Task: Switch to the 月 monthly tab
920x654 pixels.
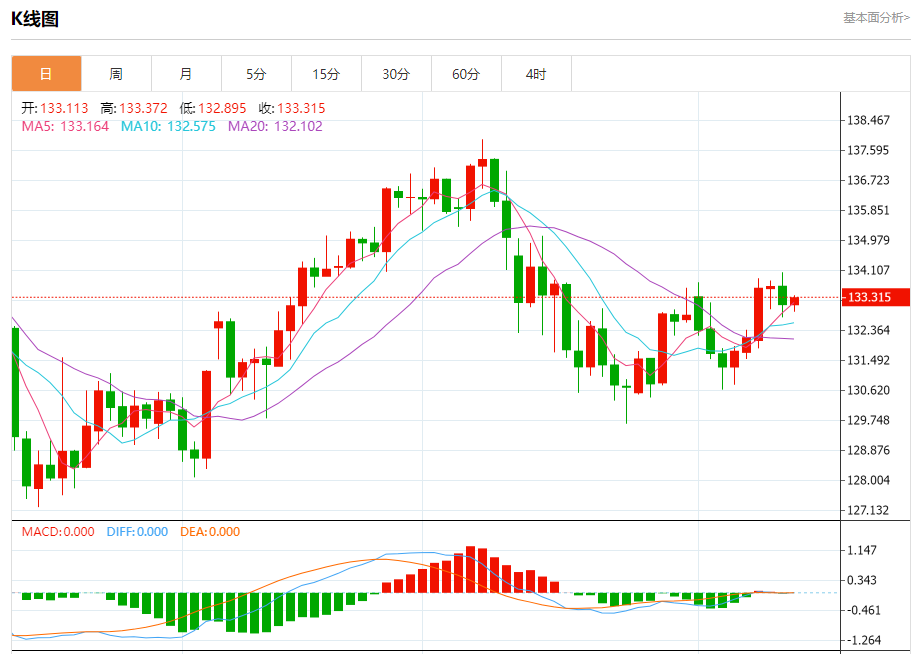Action: (x=186, y=74)
